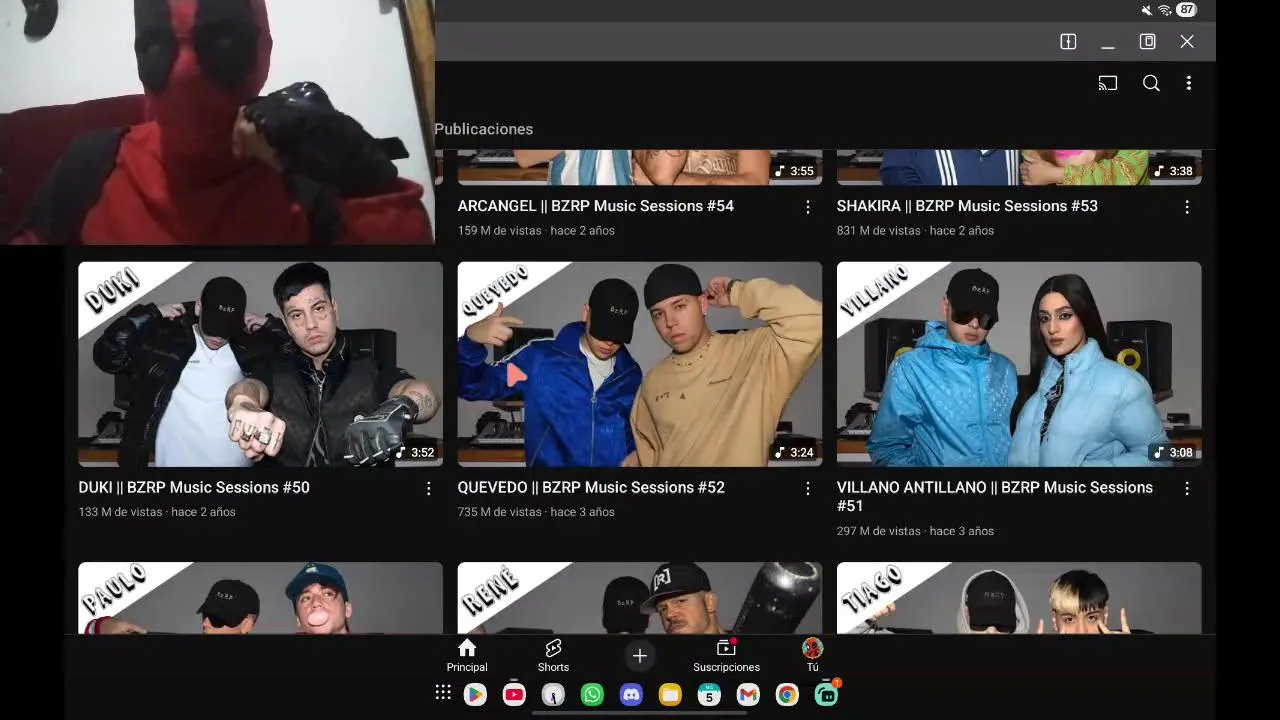Image resolution: width=1280 pixels, height=720 pixels.
Task: Click the 3:24 duration badge on QUEVEDO
Action: tap(794, 452)
